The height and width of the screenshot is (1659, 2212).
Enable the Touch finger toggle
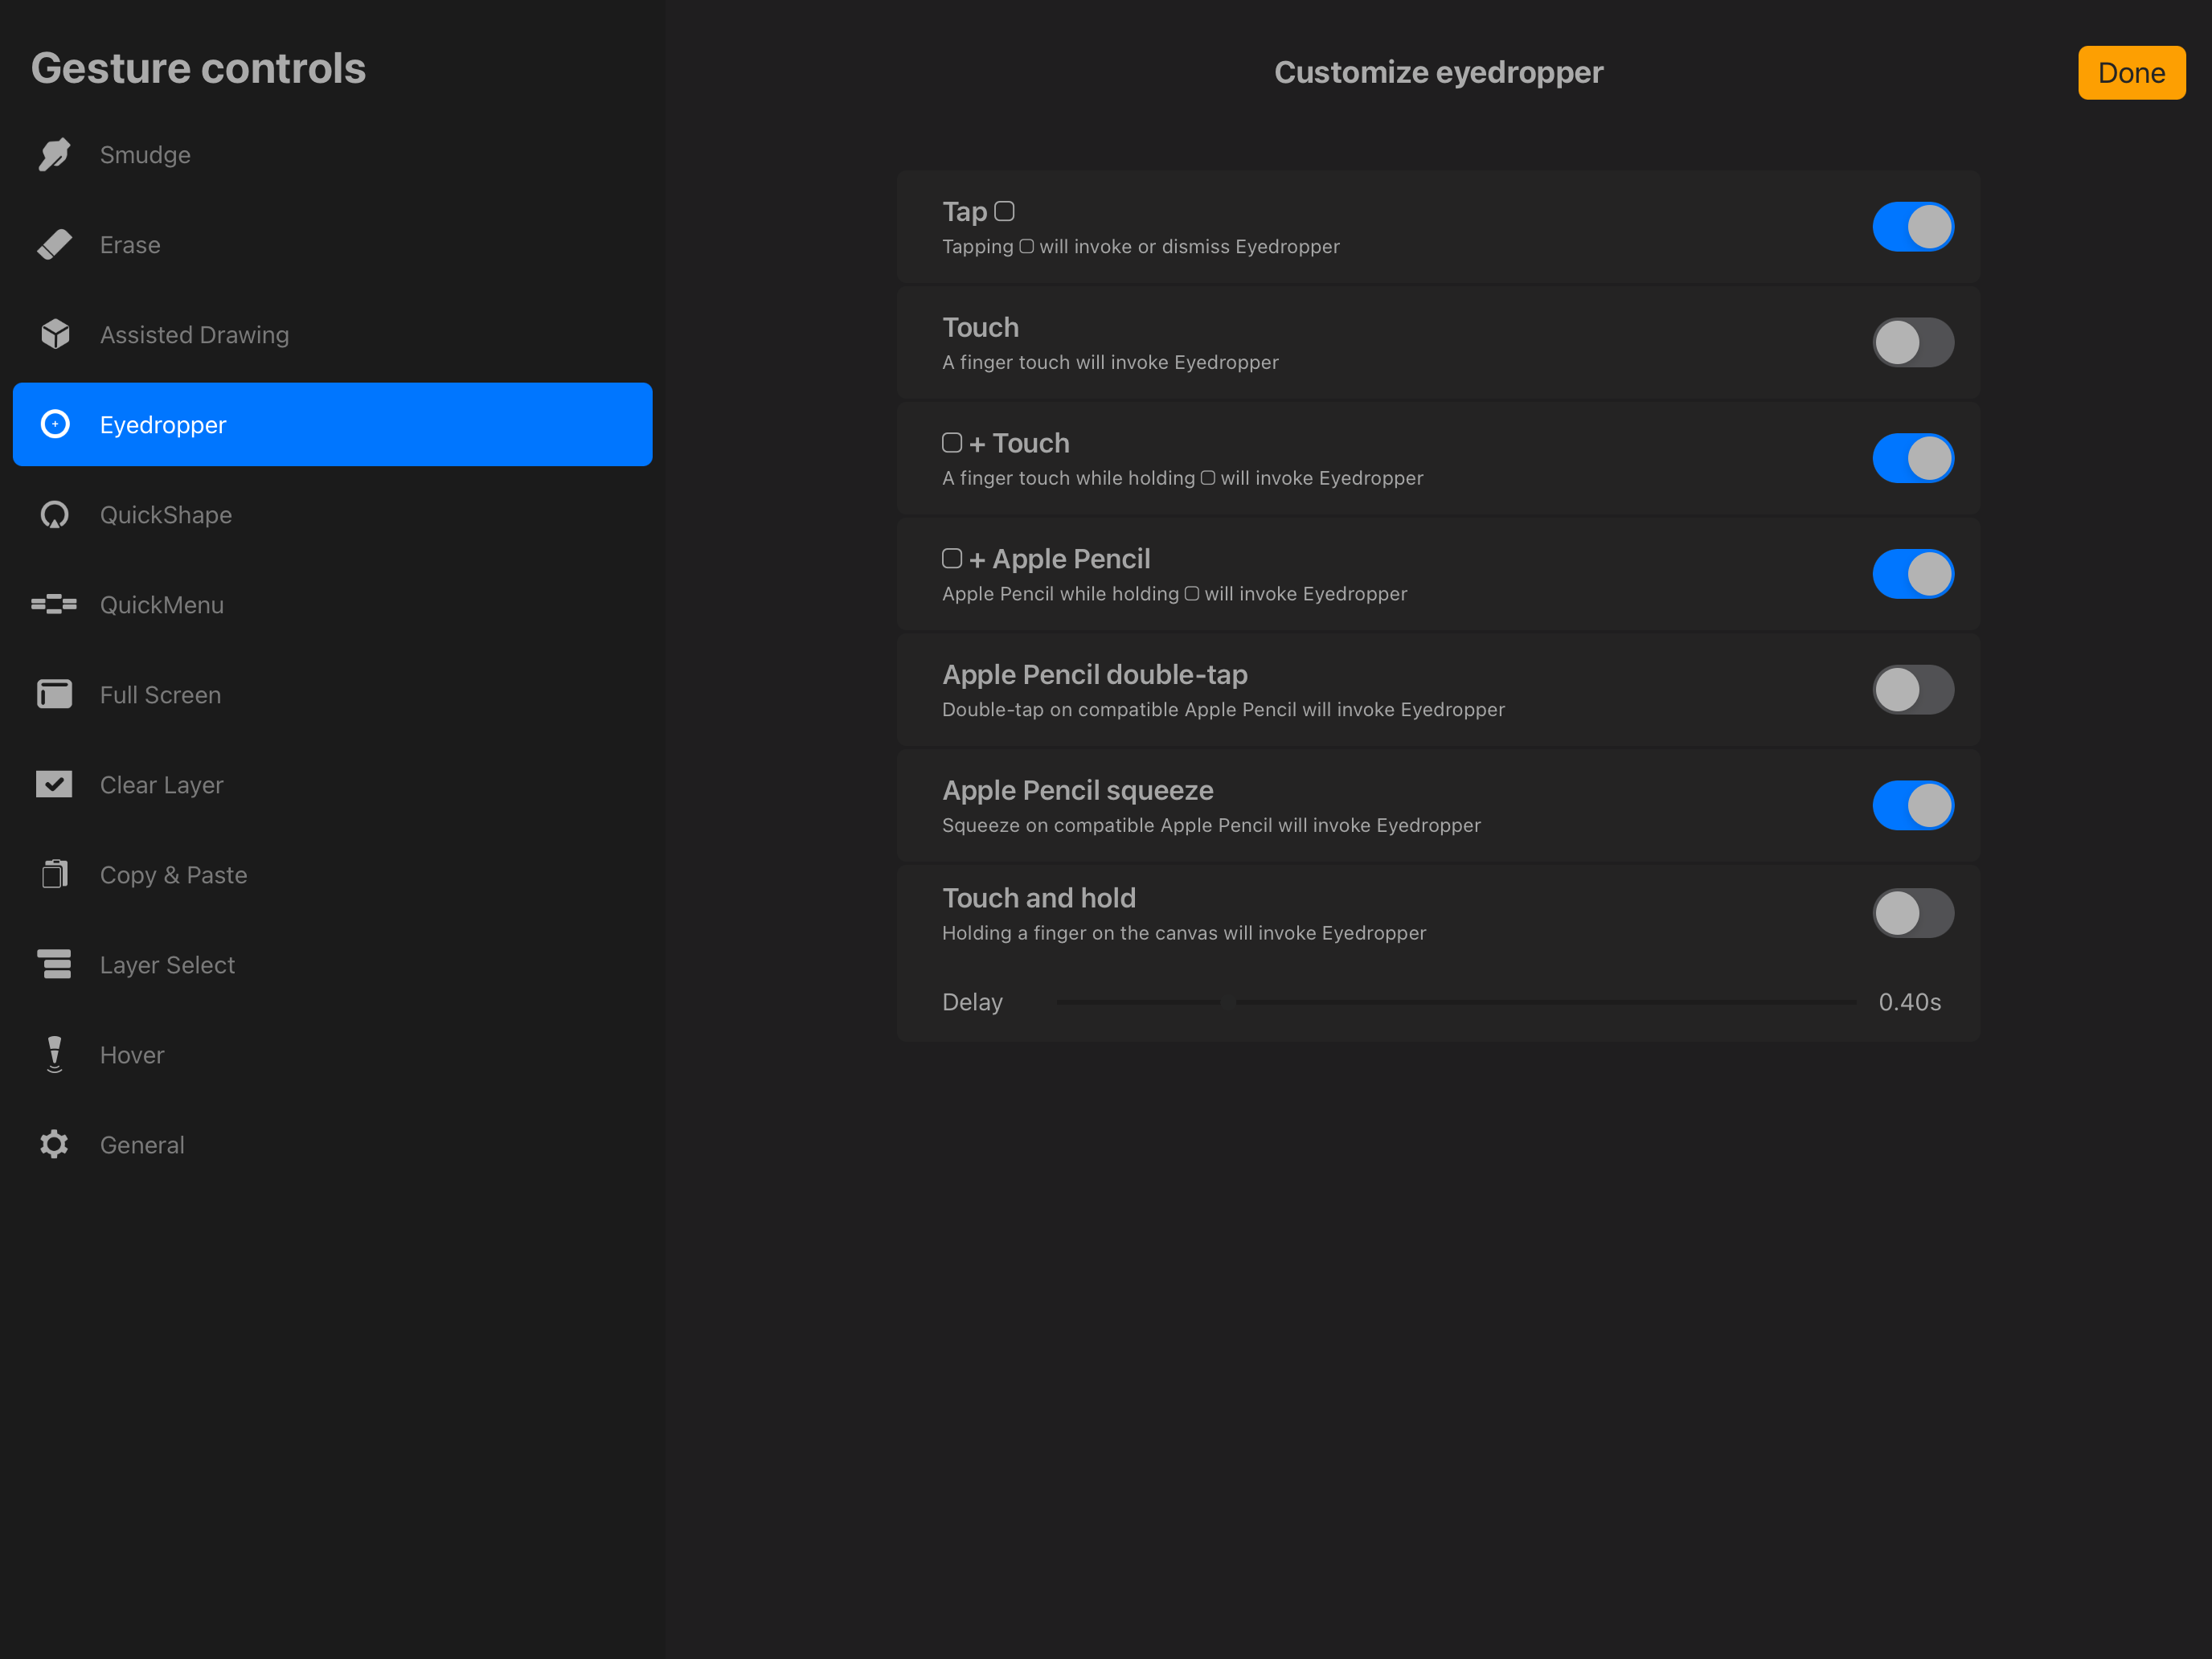pyautogui.click(x=1912, y=343)
